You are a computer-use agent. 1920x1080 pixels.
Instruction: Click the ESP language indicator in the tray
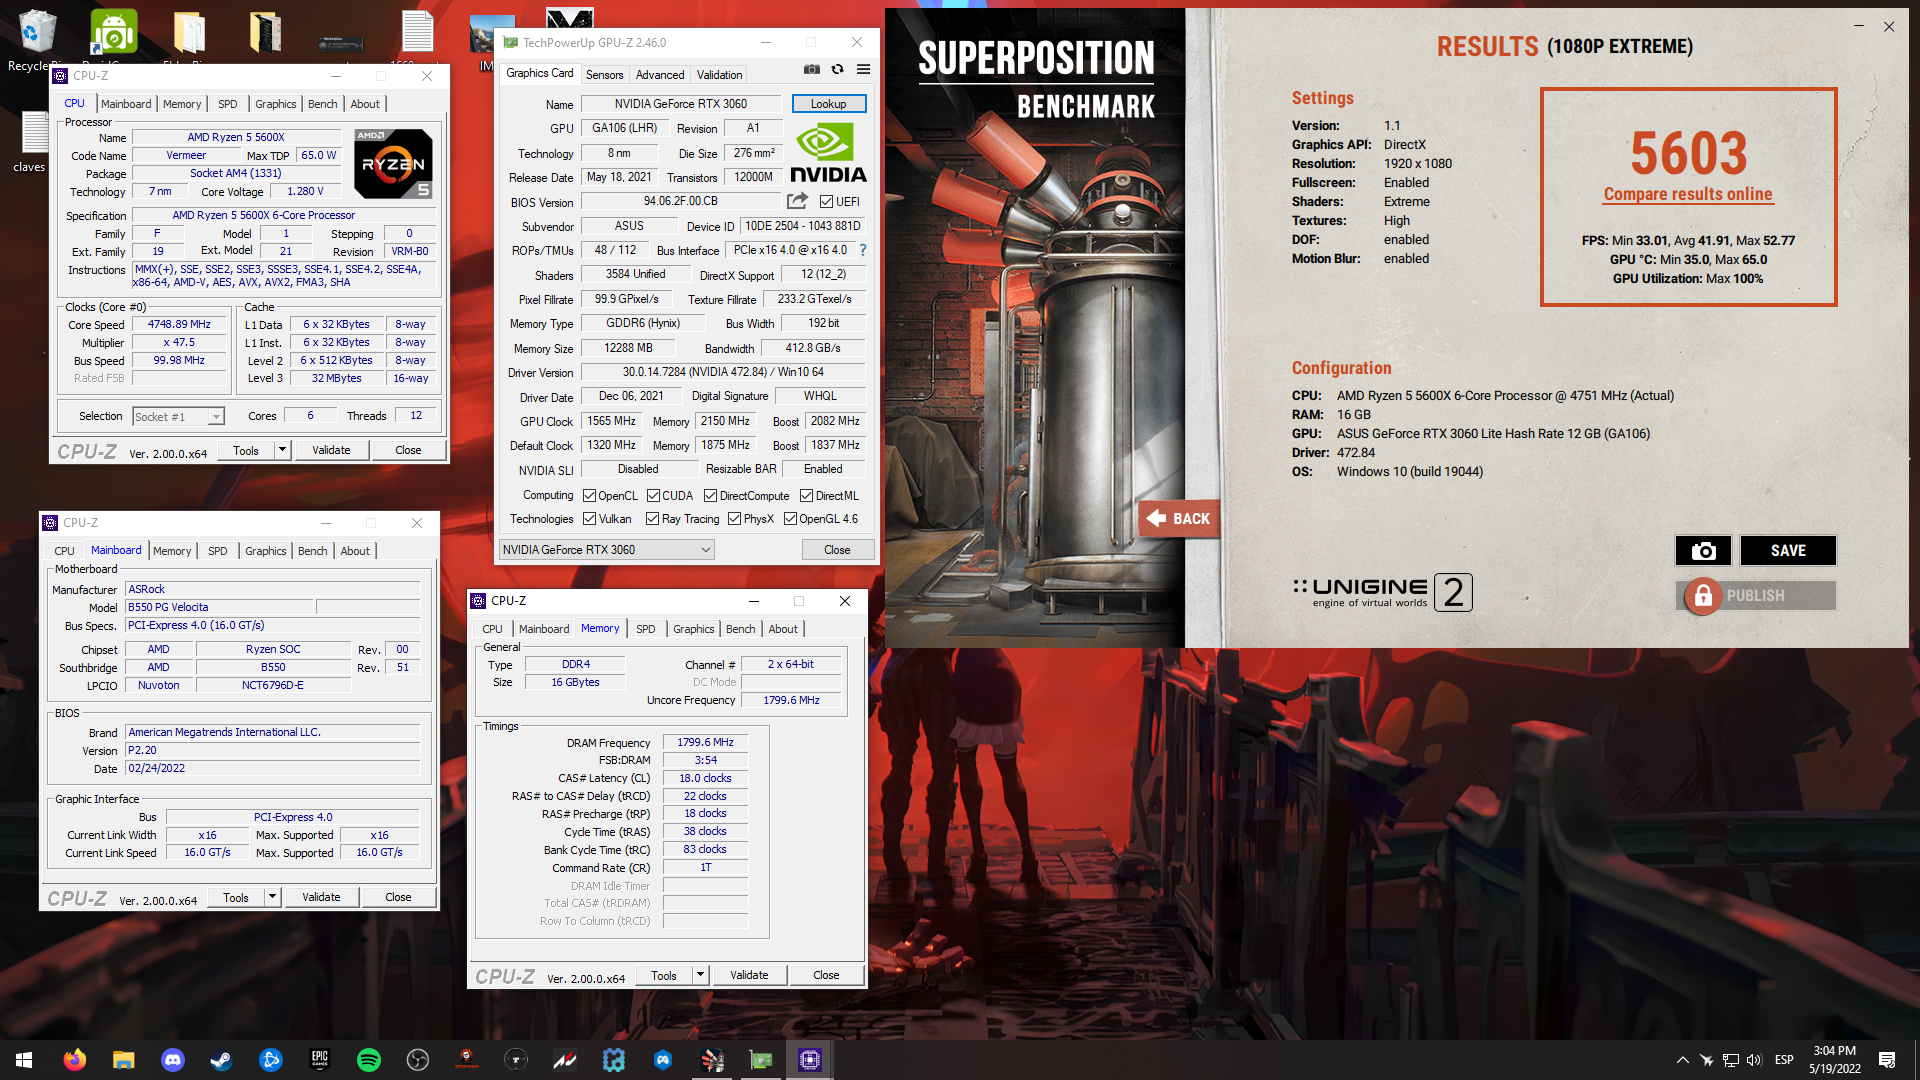point(1784,1060)
